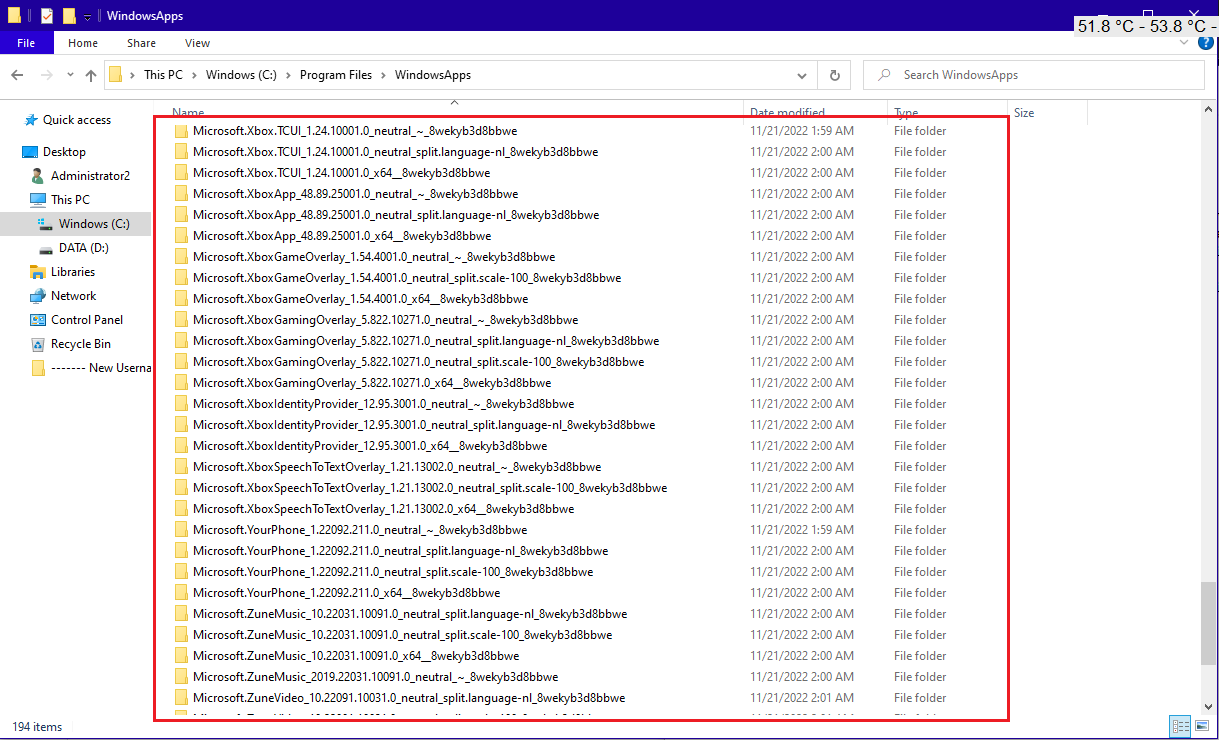This screenshot has height=740, width=1219.
Task: Select This PC in the navigation pane
Action: 70,200
